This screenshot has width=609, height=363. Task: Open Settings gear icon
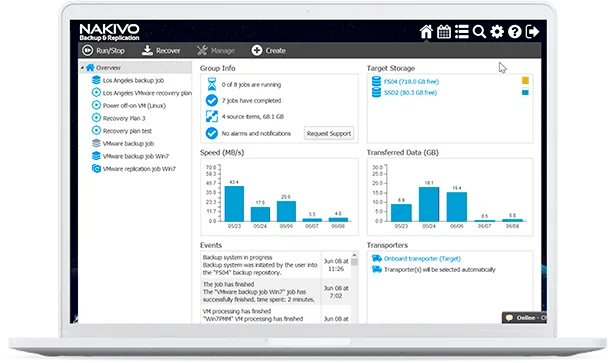click(497, 31)
